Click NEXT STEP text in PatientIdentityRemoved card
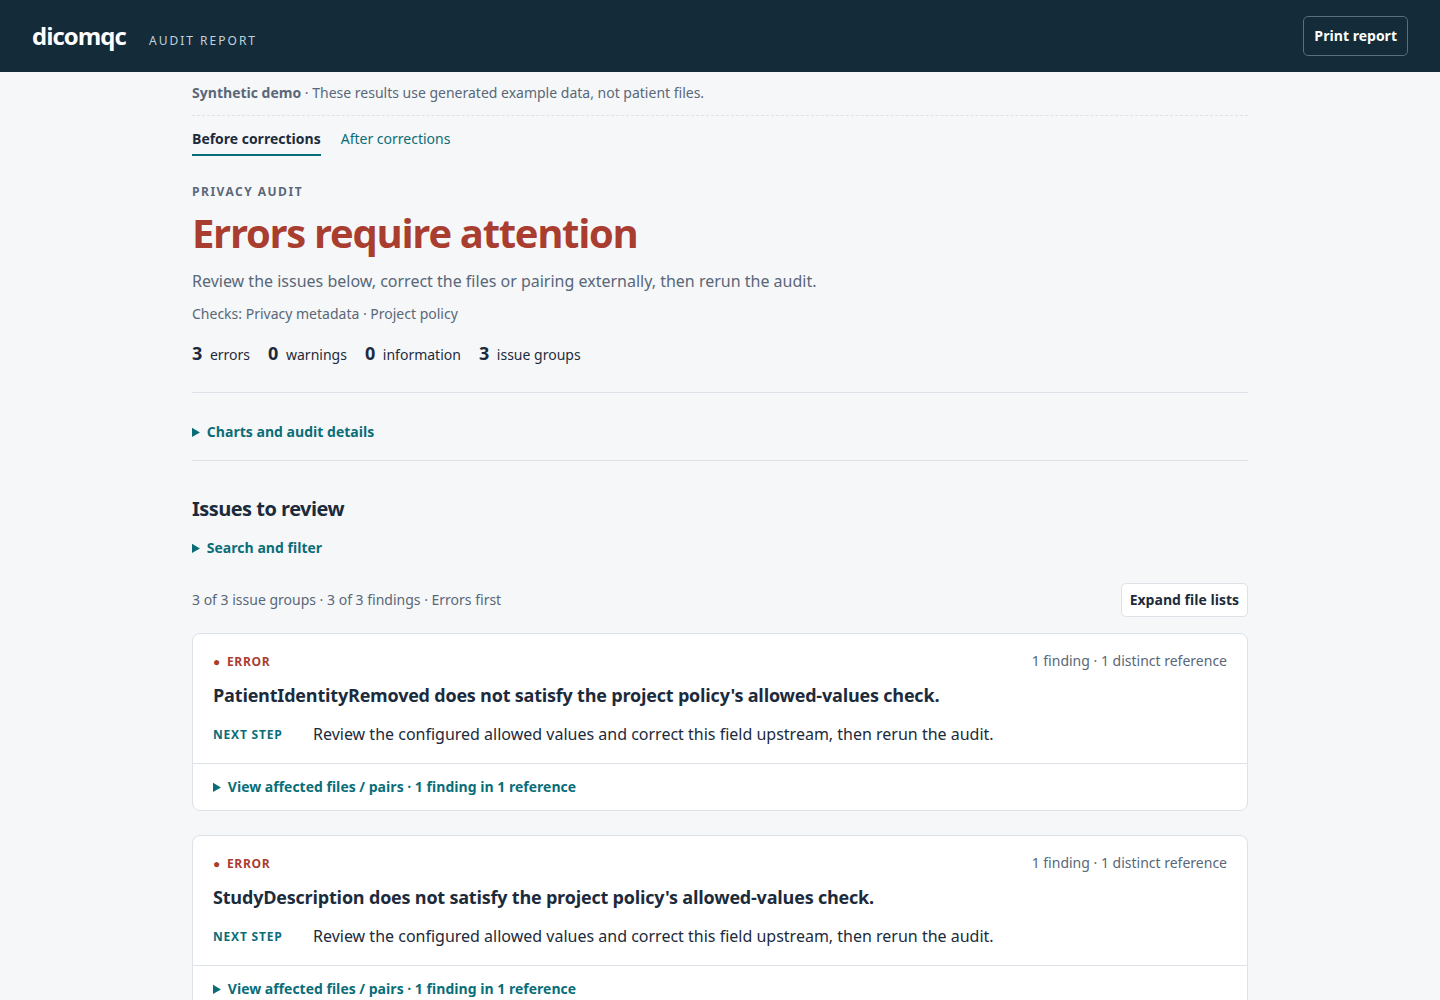This screenshot has width=1440, height=1000. pos(248,735)
